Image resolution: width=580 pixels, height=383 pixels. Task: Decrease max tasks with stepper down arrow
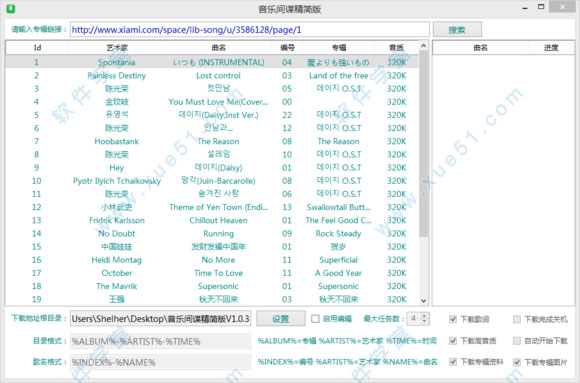point(425,322)
